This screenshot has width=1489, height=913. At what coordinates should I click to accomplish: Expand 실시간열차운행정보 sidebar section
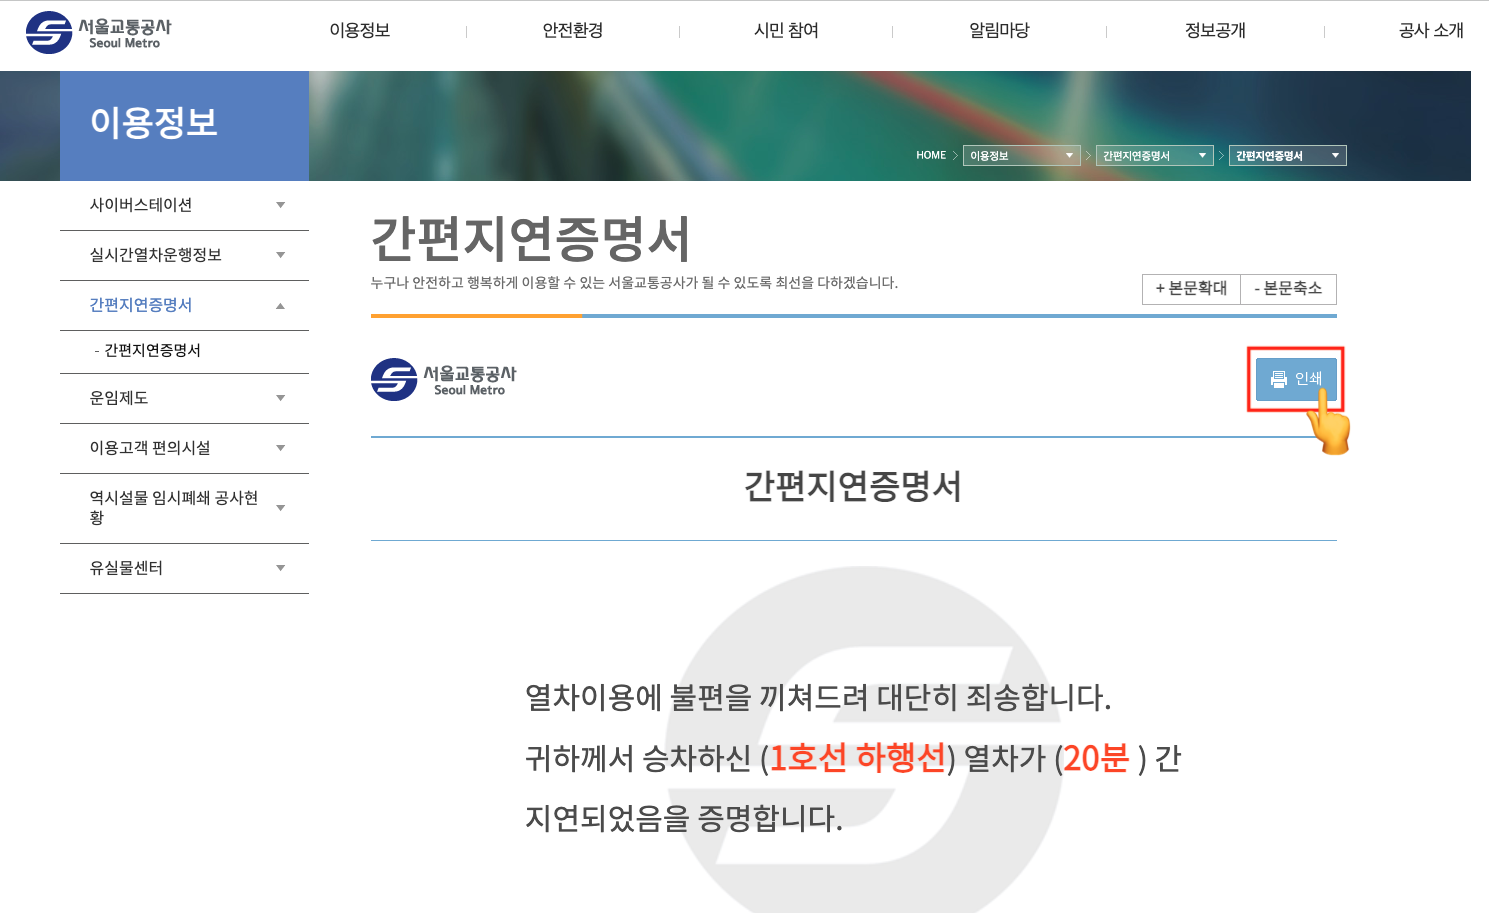tap(184, 255)
